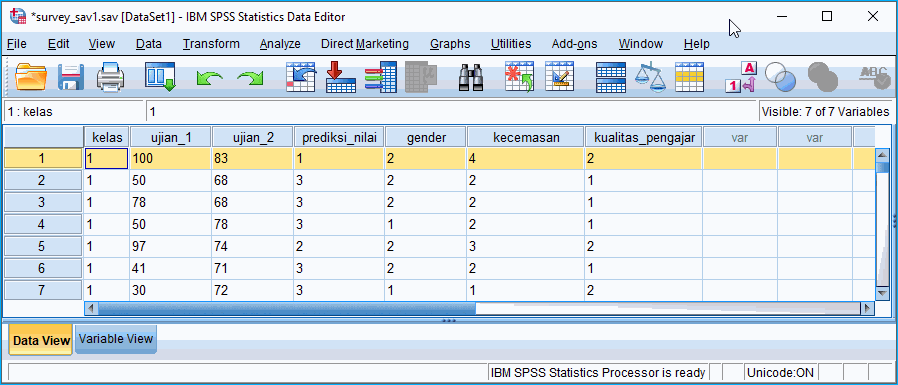The height and width of the screenshot is (385, 898).
Task: Select the gender column header
Action: (426, 138)
